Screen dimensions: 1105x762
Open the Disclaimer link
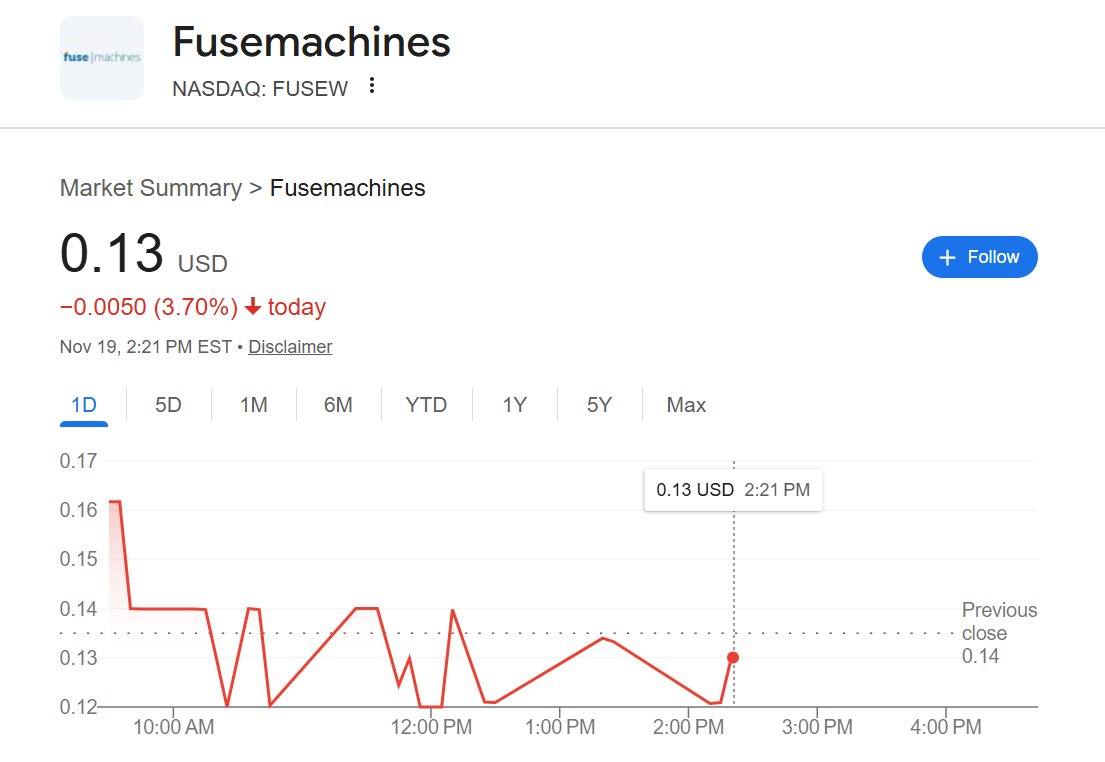pyautogui.click(x=290, y=347)
